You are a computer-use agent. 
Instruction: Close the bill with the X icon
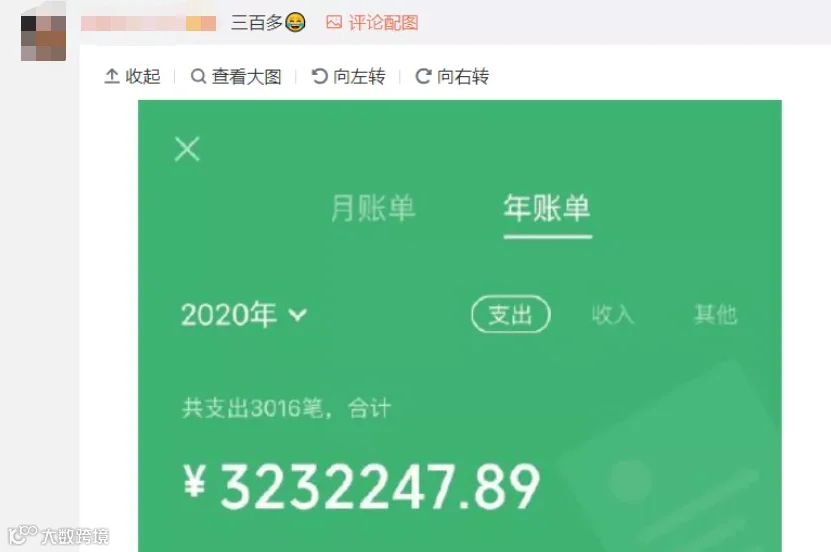point(187,149)
